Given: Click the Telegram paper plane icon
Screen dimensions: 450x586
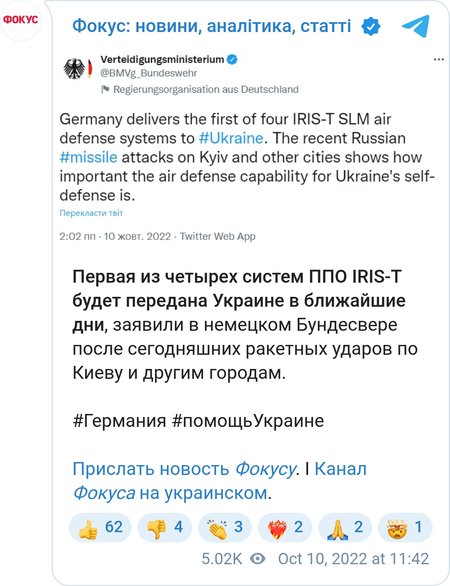Looking at the screenshot, I should click(416, 26).
